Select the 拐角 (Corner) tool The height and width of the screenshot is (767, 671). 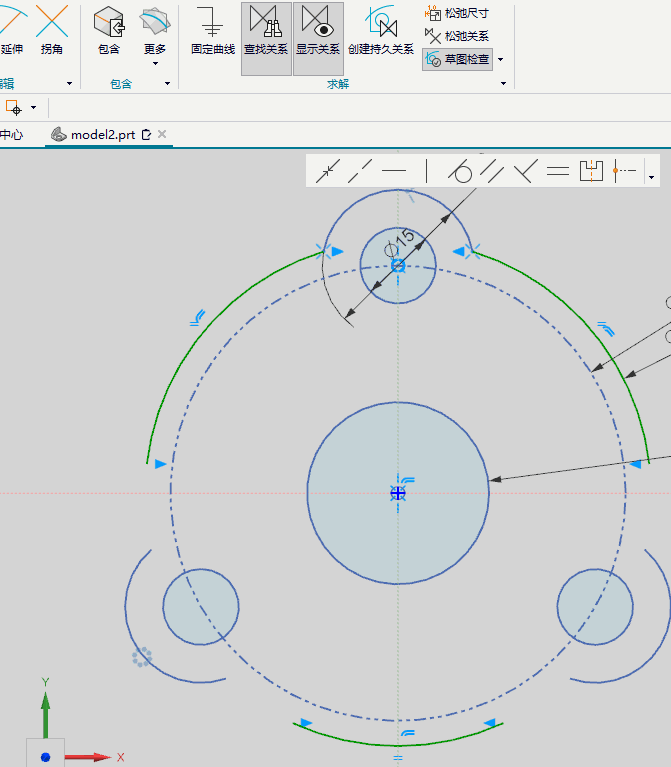click(51, 29)
